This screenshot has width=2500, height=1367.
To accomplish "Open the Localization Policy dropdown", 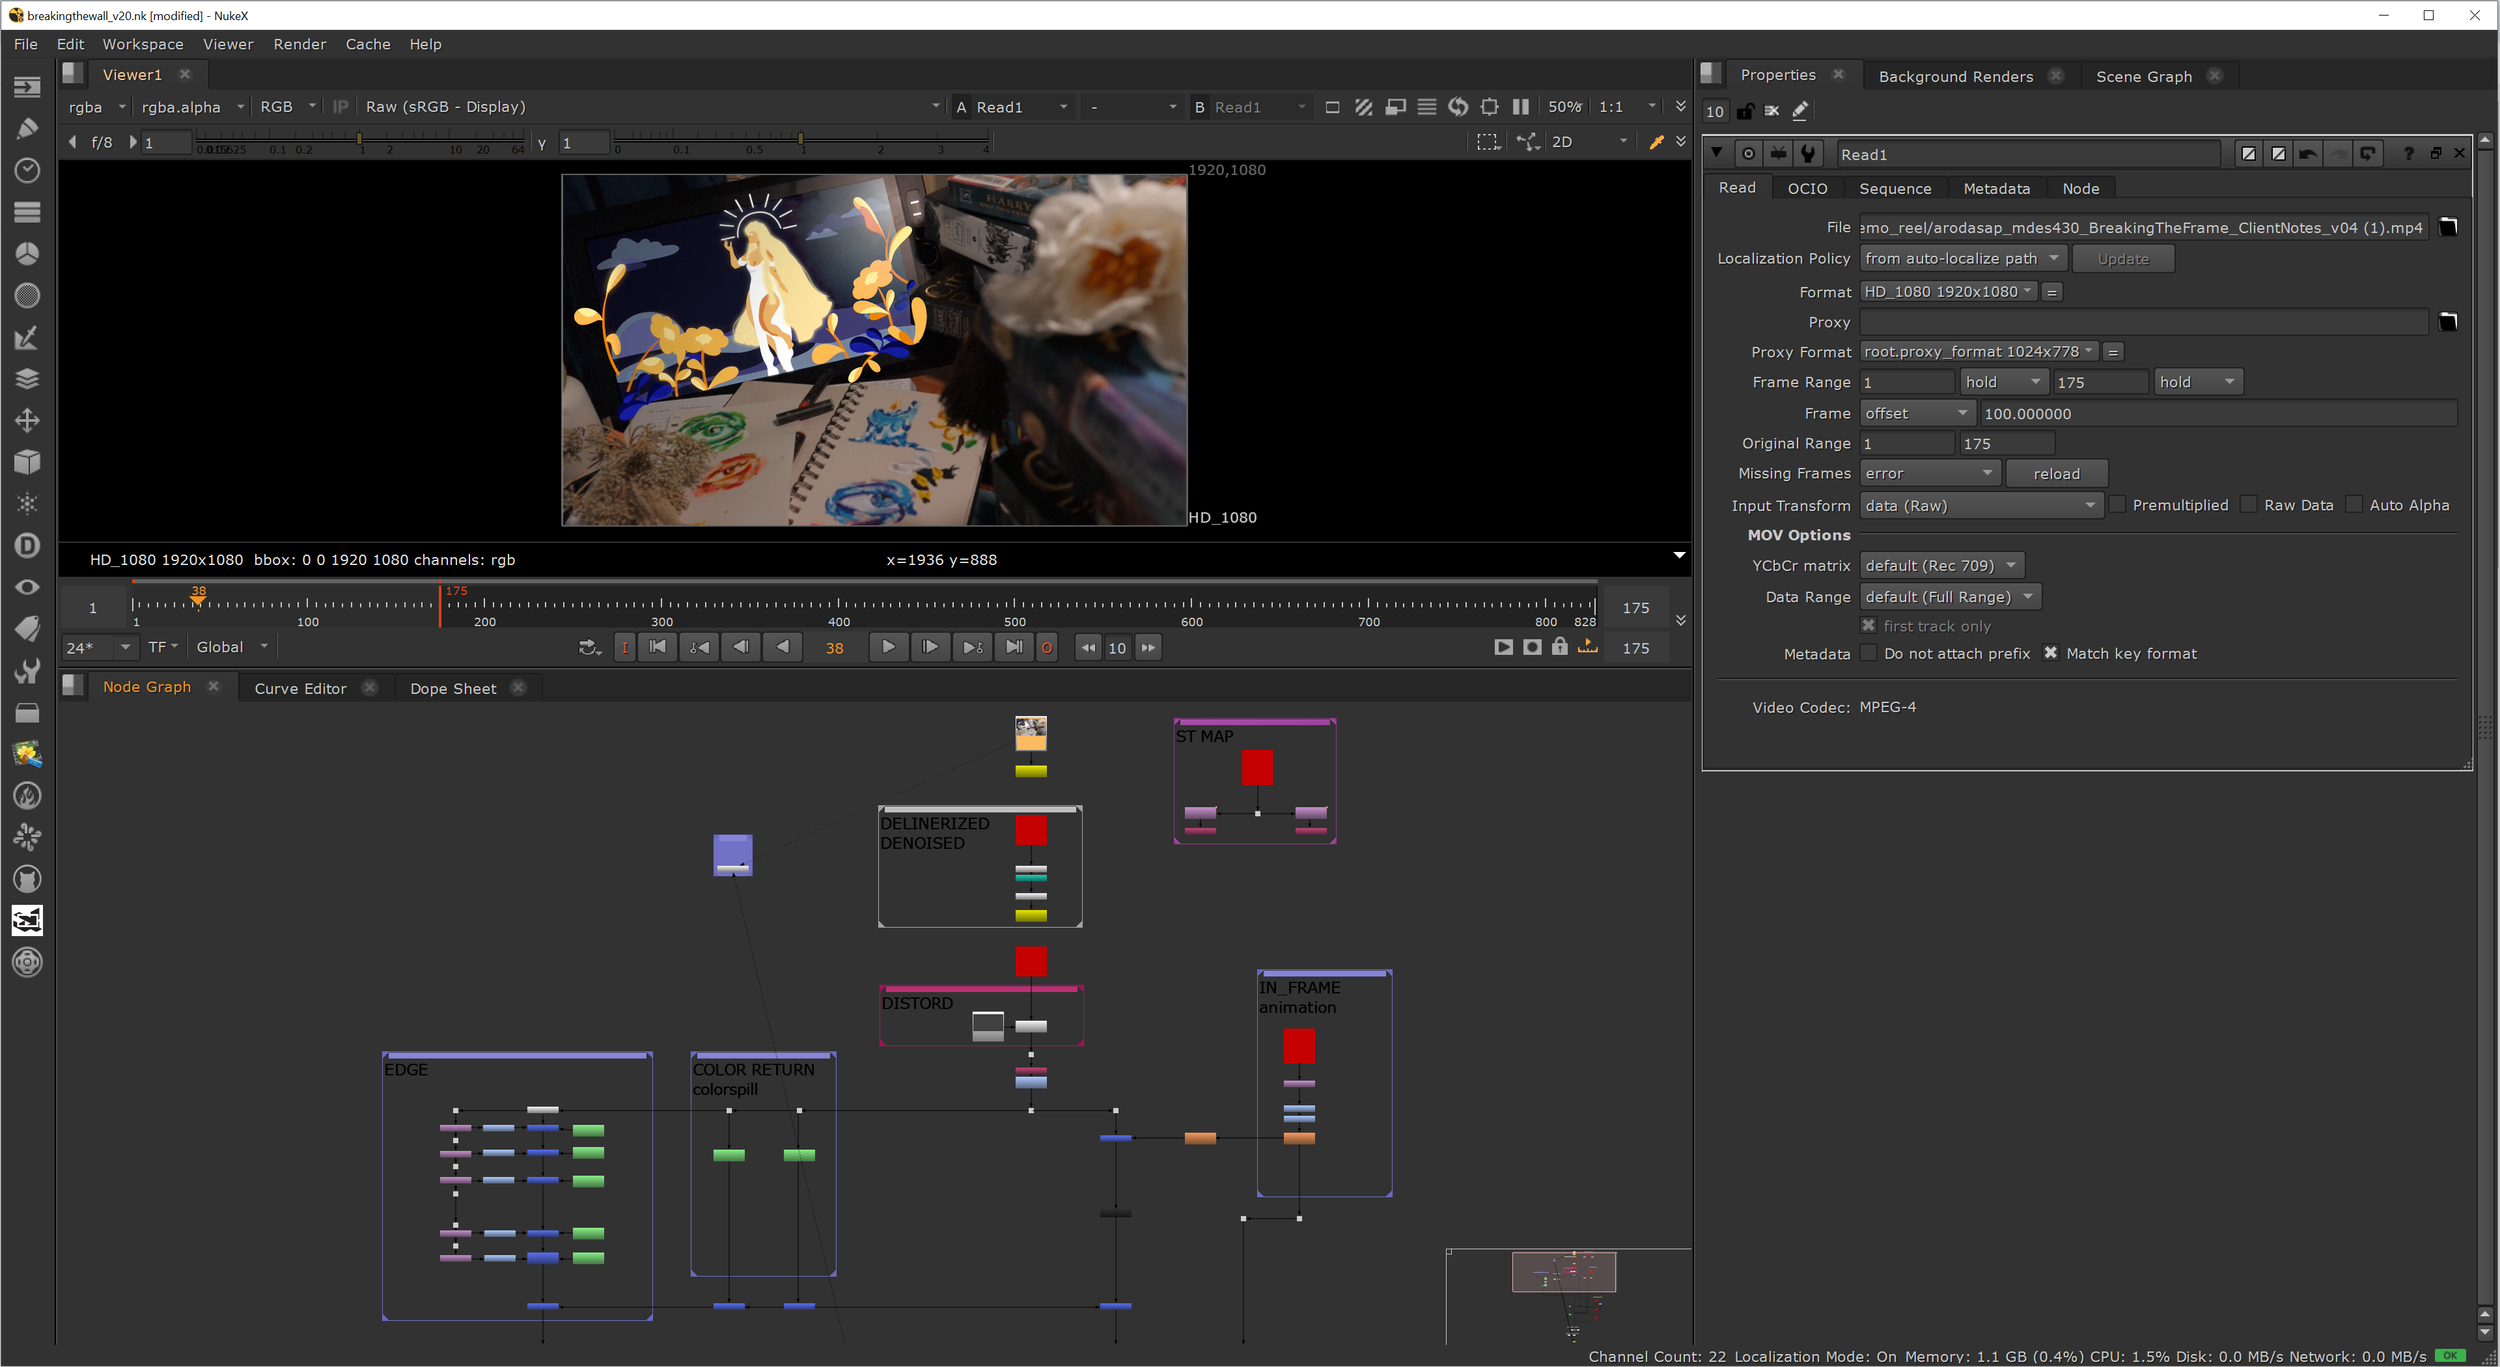I will coord(1963,258).
